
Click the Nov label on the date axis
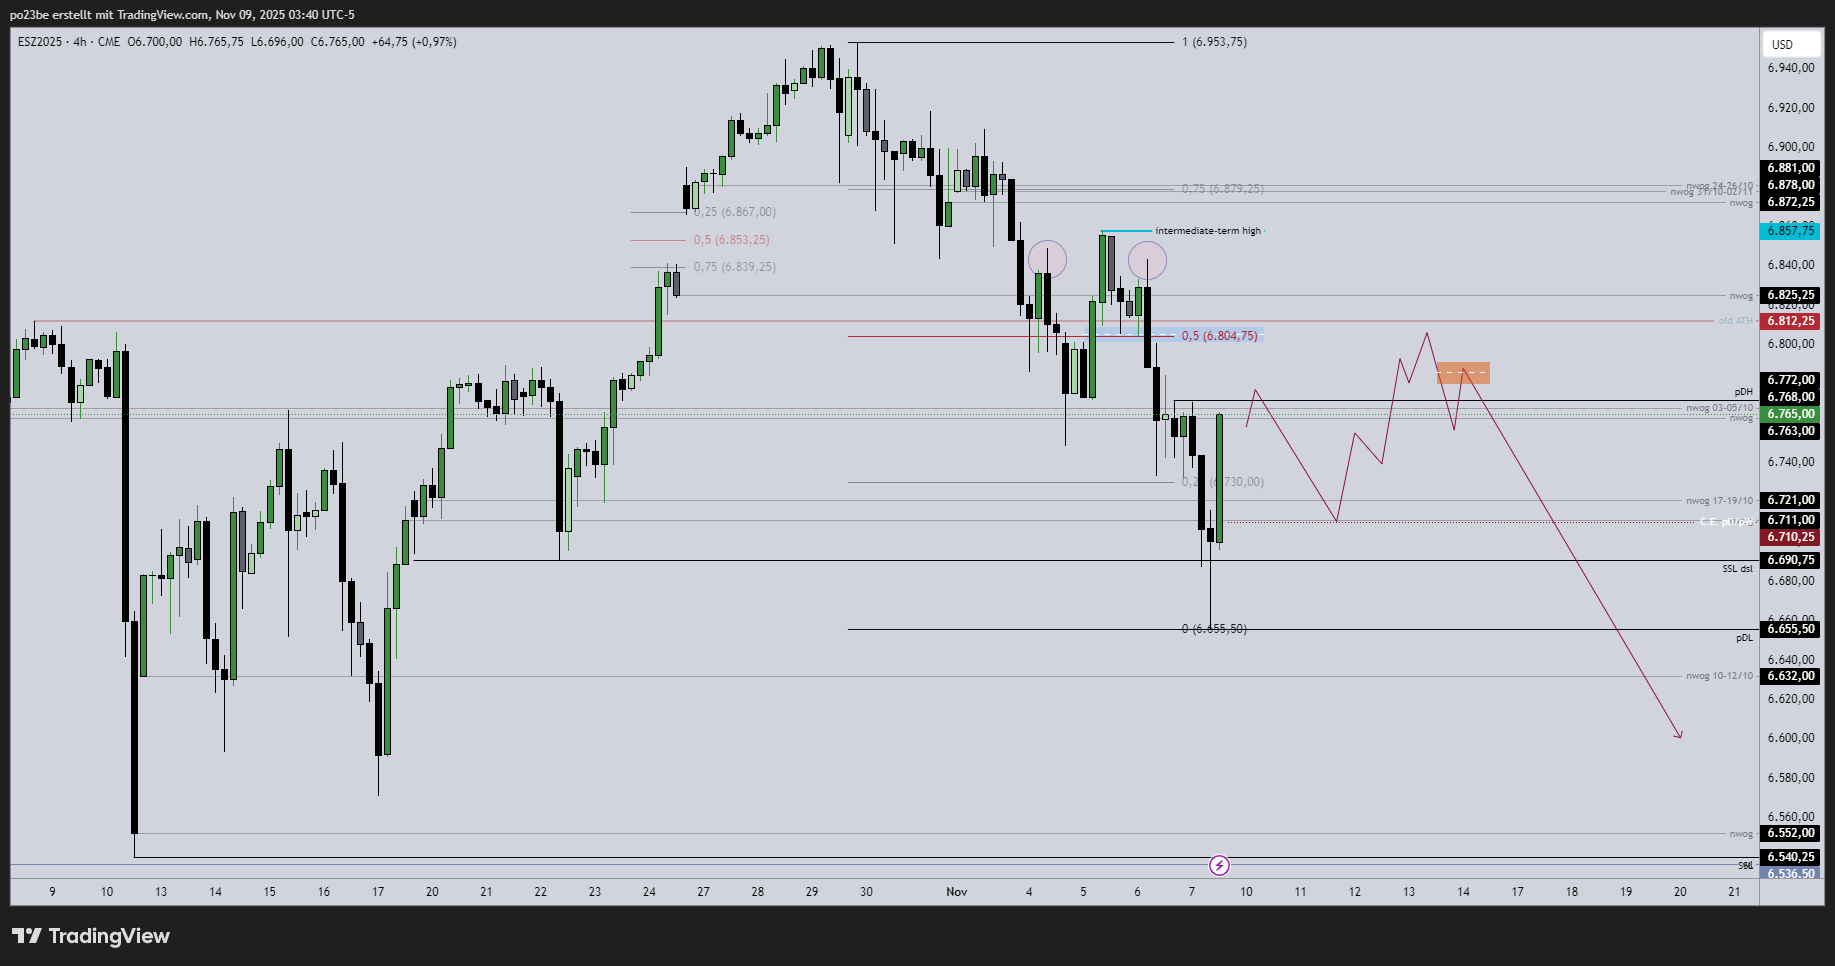point(956,891)
